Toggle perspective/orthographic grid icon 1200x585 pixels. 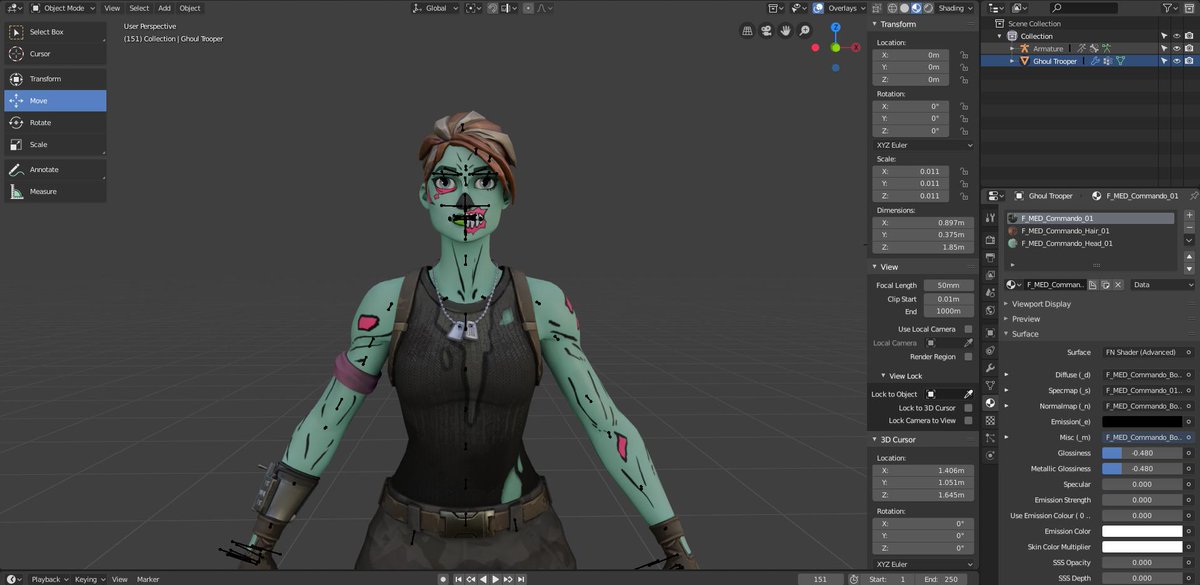(747, 31)
